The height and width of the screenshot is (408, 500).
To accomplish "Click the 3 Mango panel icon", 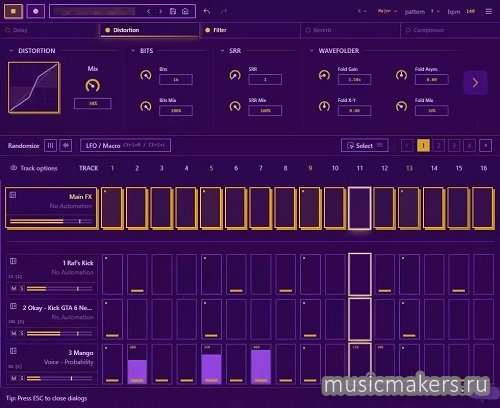I will point(13,351).
